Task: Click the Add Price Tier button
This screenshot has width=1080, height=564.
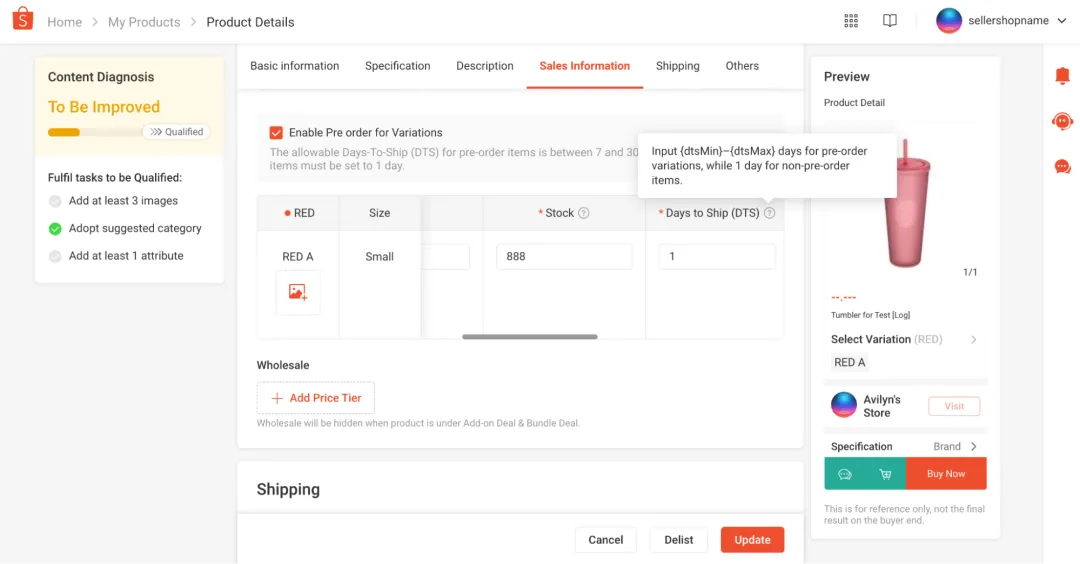Action: (315, 398)
